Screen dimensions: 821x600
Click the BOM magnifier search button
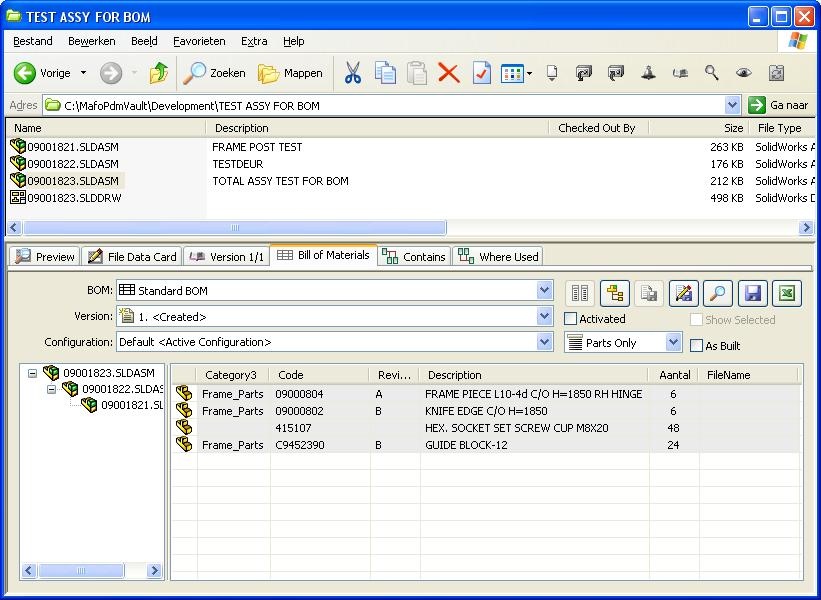(x=717, y=293)
